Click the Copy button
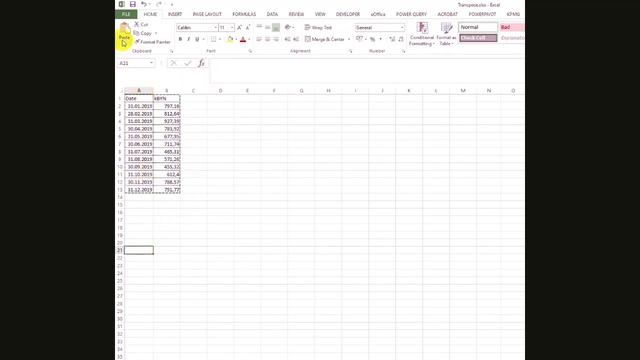Image resolution: width=640 pixels, height=360 pixels. pos(143,33)
